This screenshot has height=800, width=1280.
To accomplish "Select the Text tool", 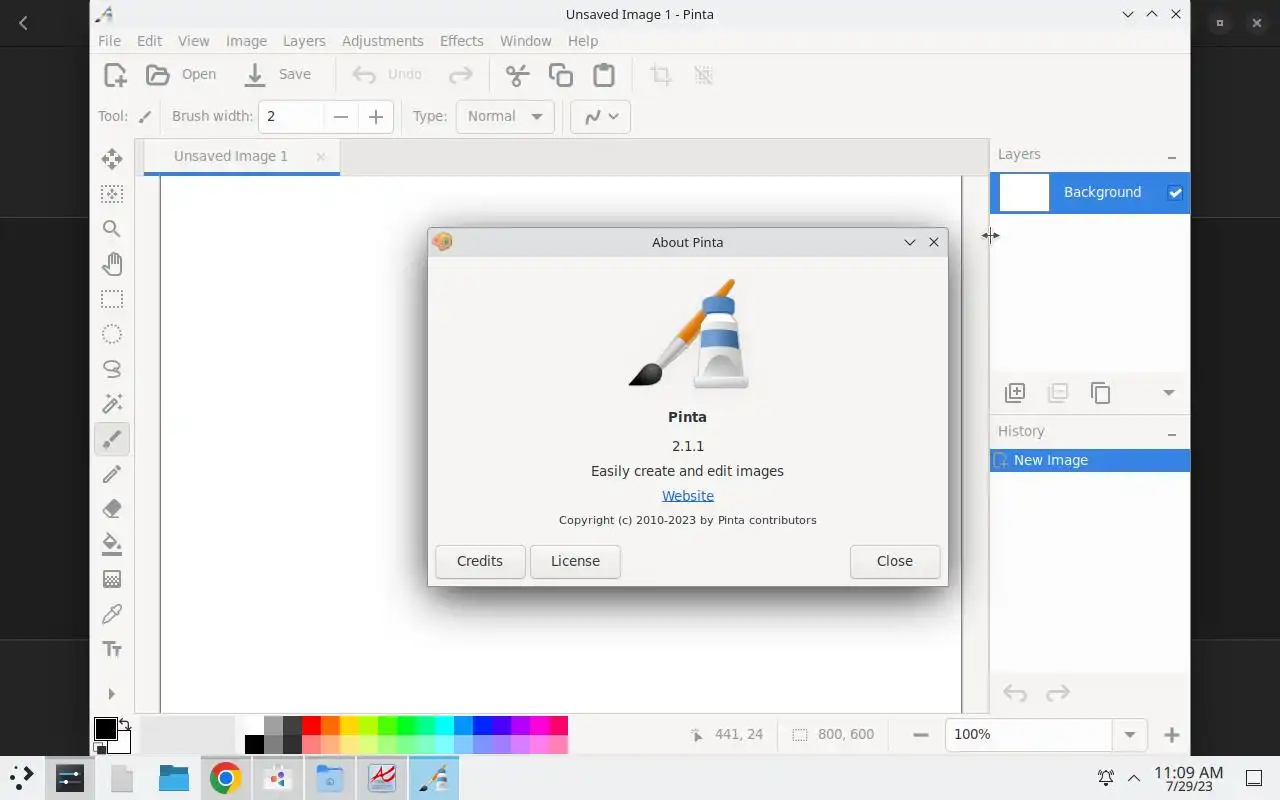I will 112,649.
